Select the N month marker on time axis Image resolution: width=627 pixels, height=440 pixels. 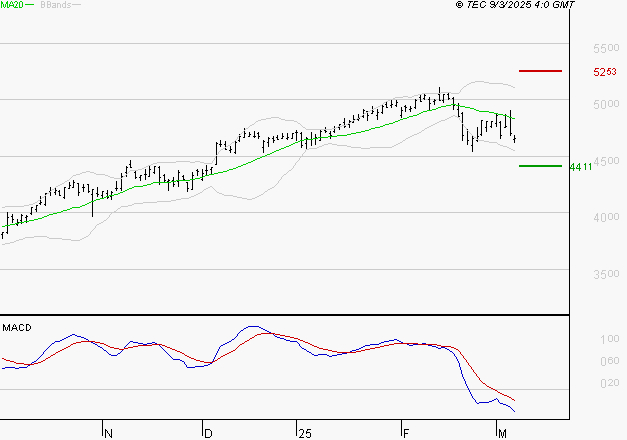coord(108,434)
